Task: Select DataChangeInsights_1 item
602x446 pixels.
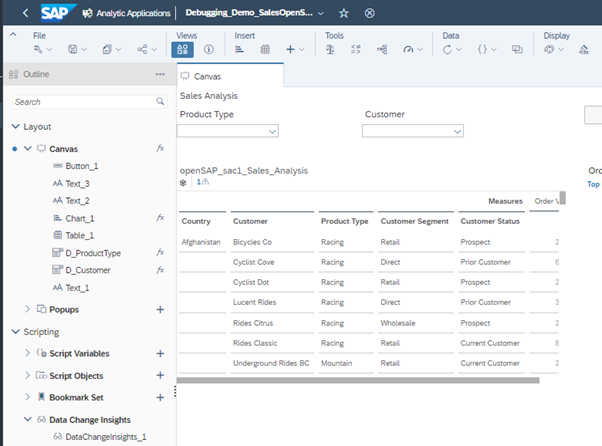Action: (106, 437)
